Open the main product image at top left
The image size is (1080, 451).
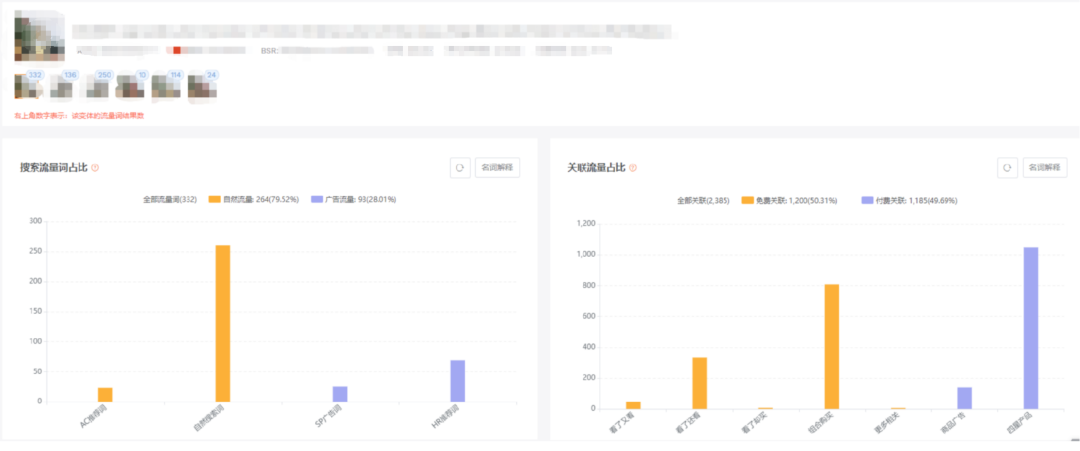tap(39, 36)
